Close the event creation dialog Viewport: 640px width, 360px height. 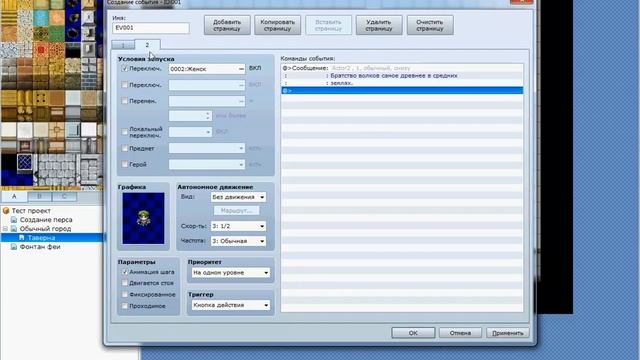[x=521, y=2]
